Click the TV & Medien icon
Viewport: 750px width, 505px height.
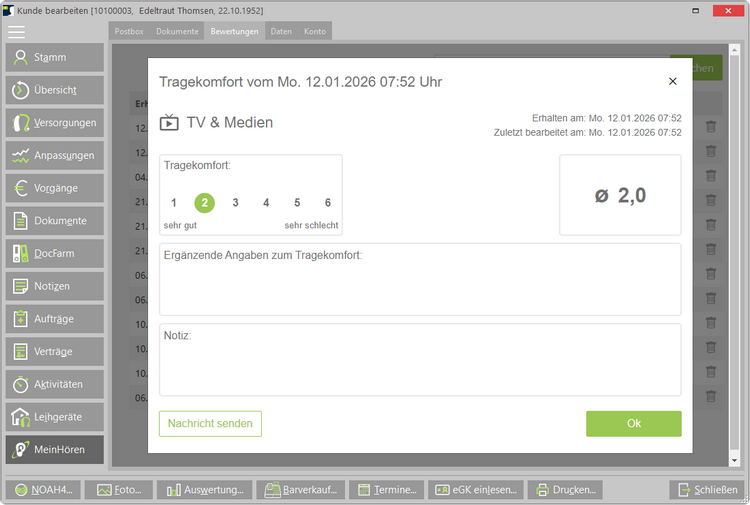coord(169,122)
